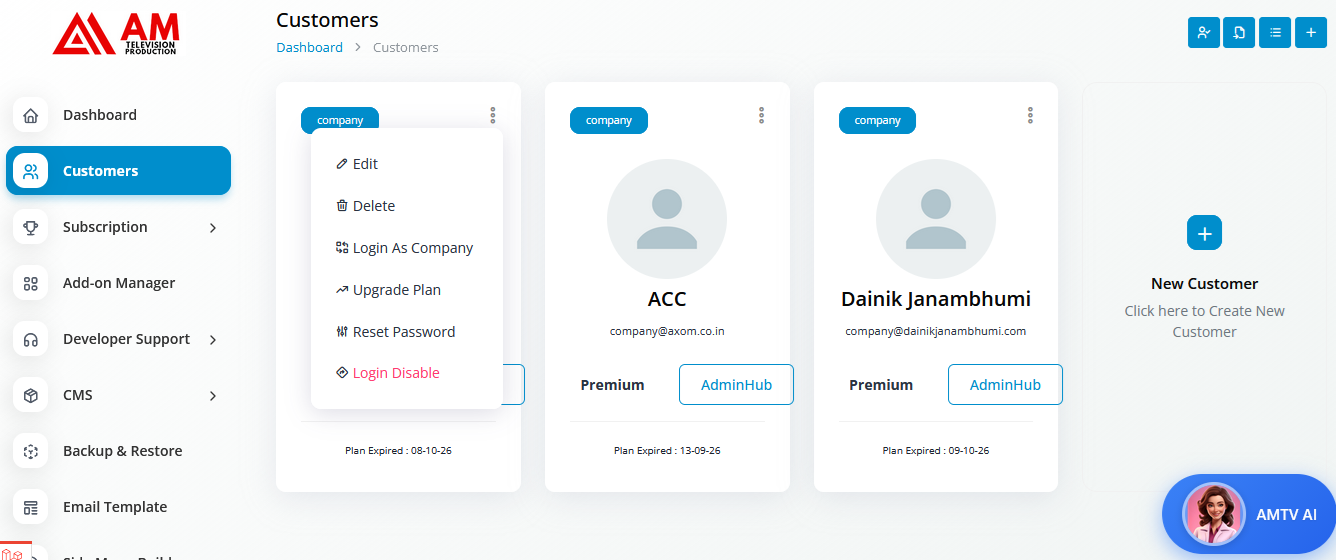Viewport: 1336px width, 560px height.
Task: Open three-dot menu on ACC card
Action: pos(761,116)
